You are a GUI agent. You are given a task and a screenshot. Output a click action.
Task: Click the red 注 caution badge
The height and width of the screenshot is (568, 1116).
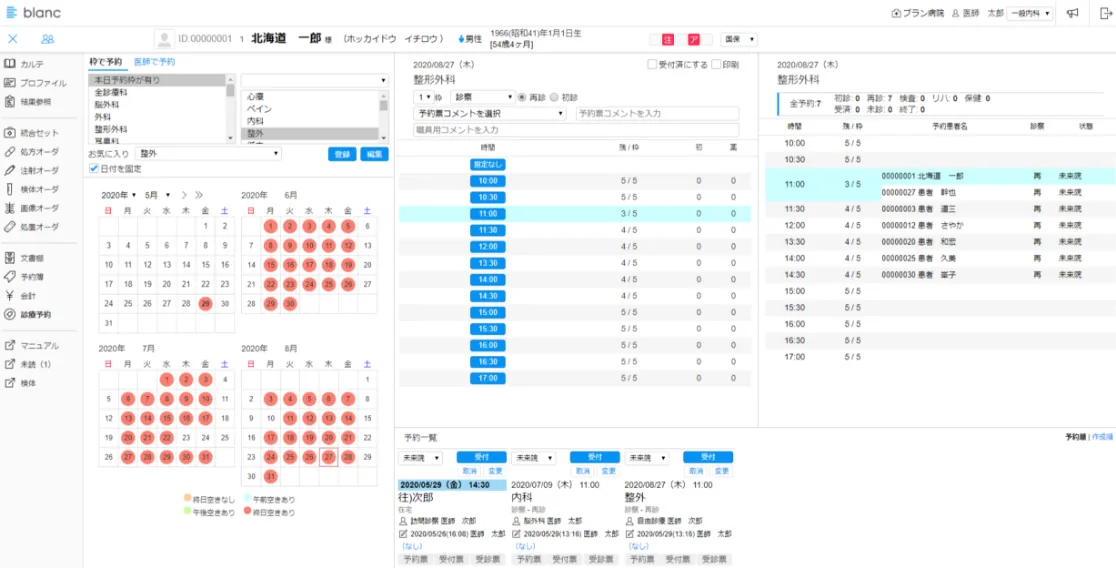[668, 39]
